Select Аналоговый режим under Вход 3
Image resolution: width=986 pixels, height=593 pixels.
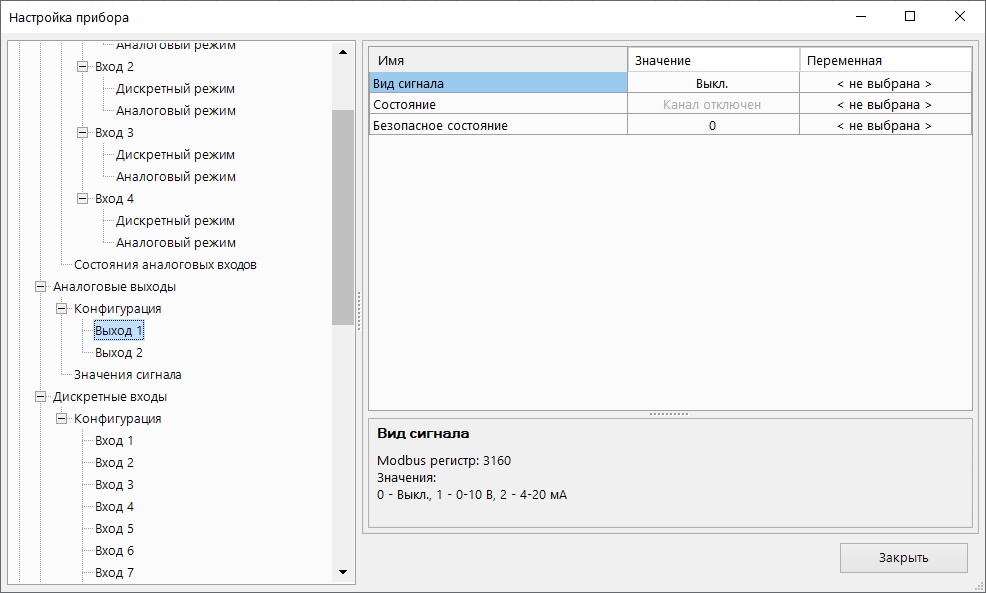[x=175, y=177]
